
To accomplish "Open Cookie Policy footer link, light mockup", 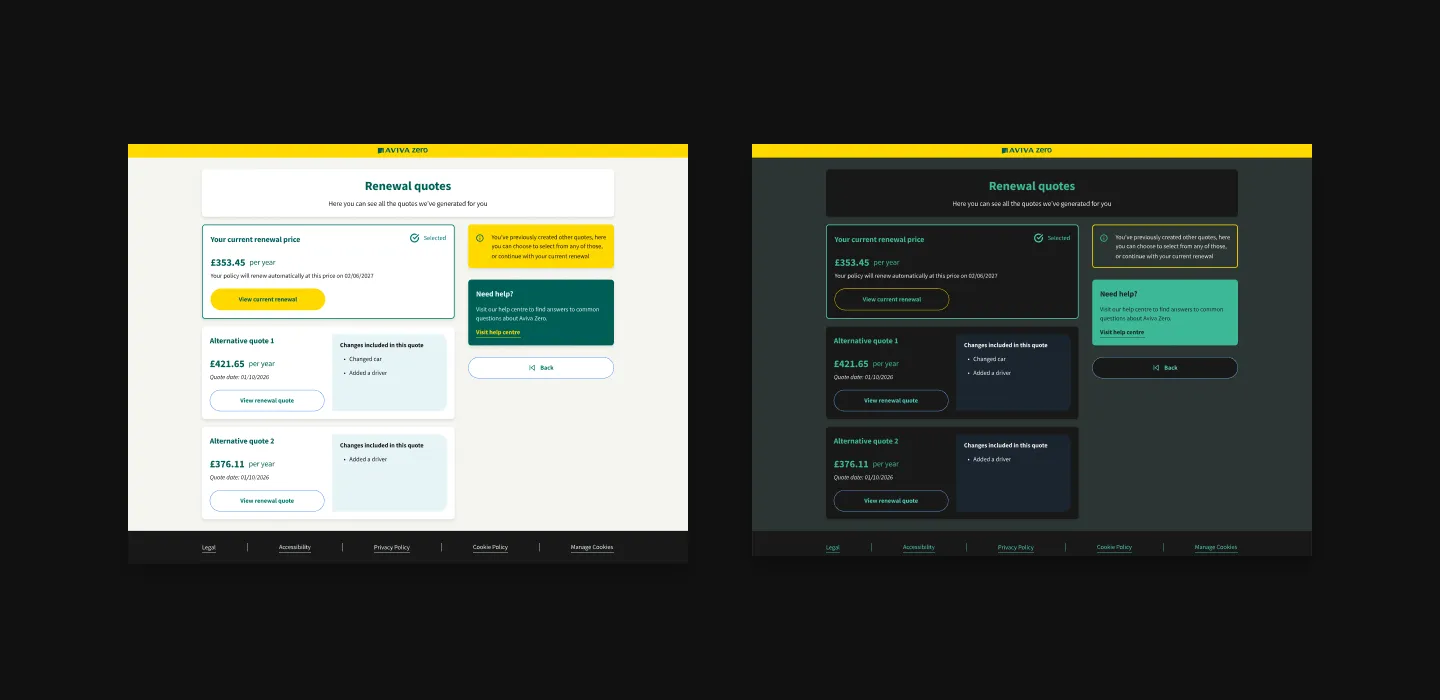I will (490, 548).
